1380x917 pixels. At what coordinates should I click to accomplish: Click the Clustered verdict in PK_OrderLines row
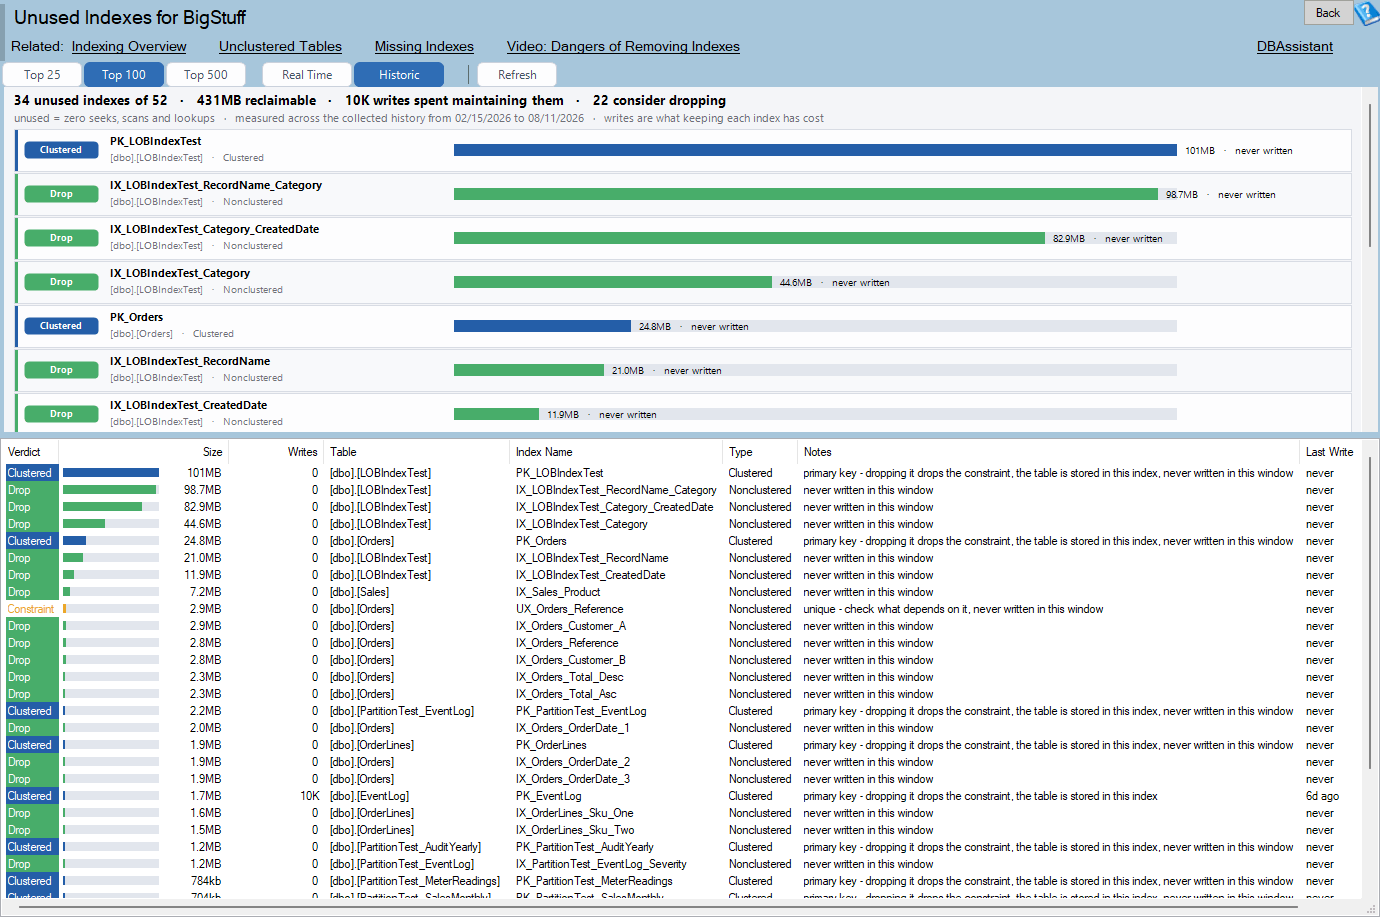click(30, 745)
